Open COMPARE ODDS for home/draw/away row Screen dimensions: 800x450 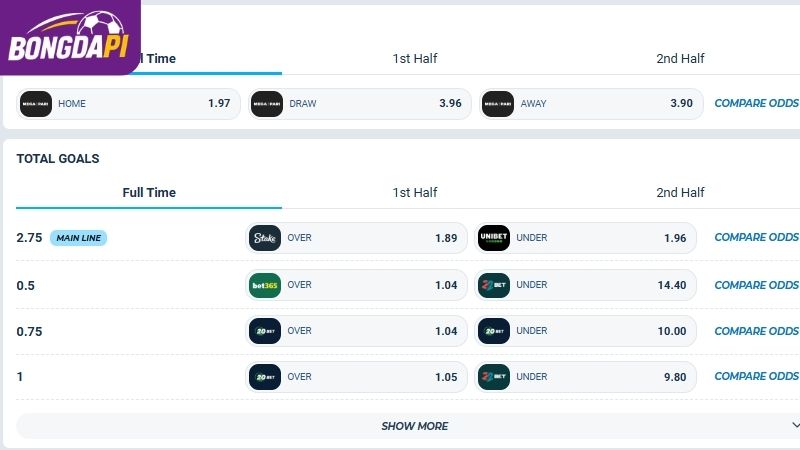[x=756, y=103]
